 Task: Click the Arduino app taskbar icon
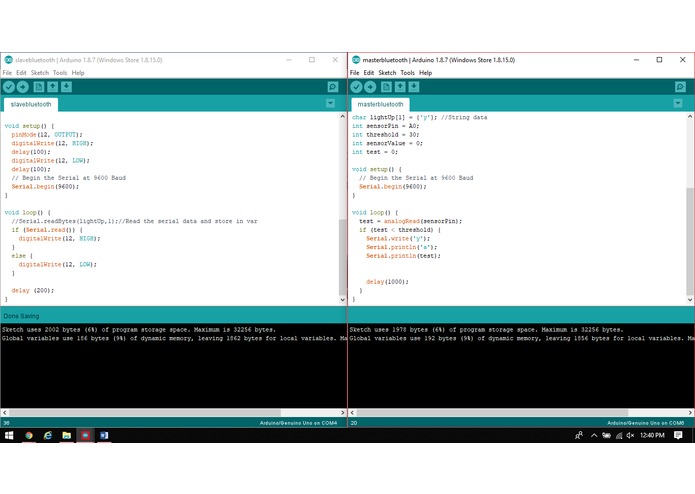click(x=85, y=436)
